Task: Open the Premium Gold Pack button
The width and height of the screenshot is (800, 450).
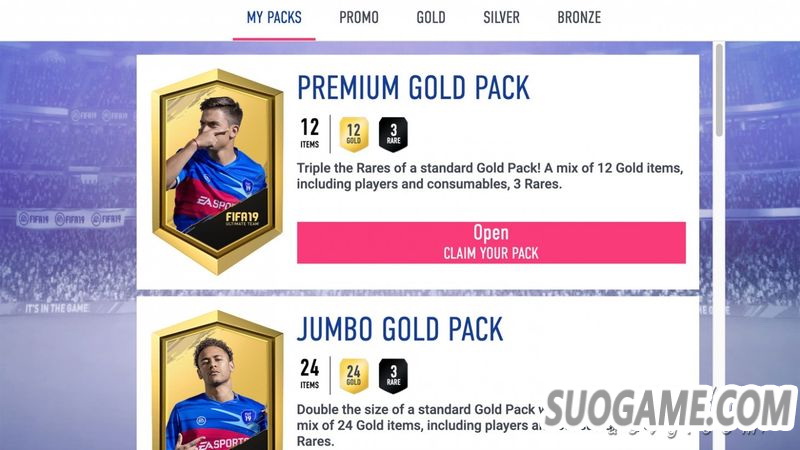Action: coord(491,242)
